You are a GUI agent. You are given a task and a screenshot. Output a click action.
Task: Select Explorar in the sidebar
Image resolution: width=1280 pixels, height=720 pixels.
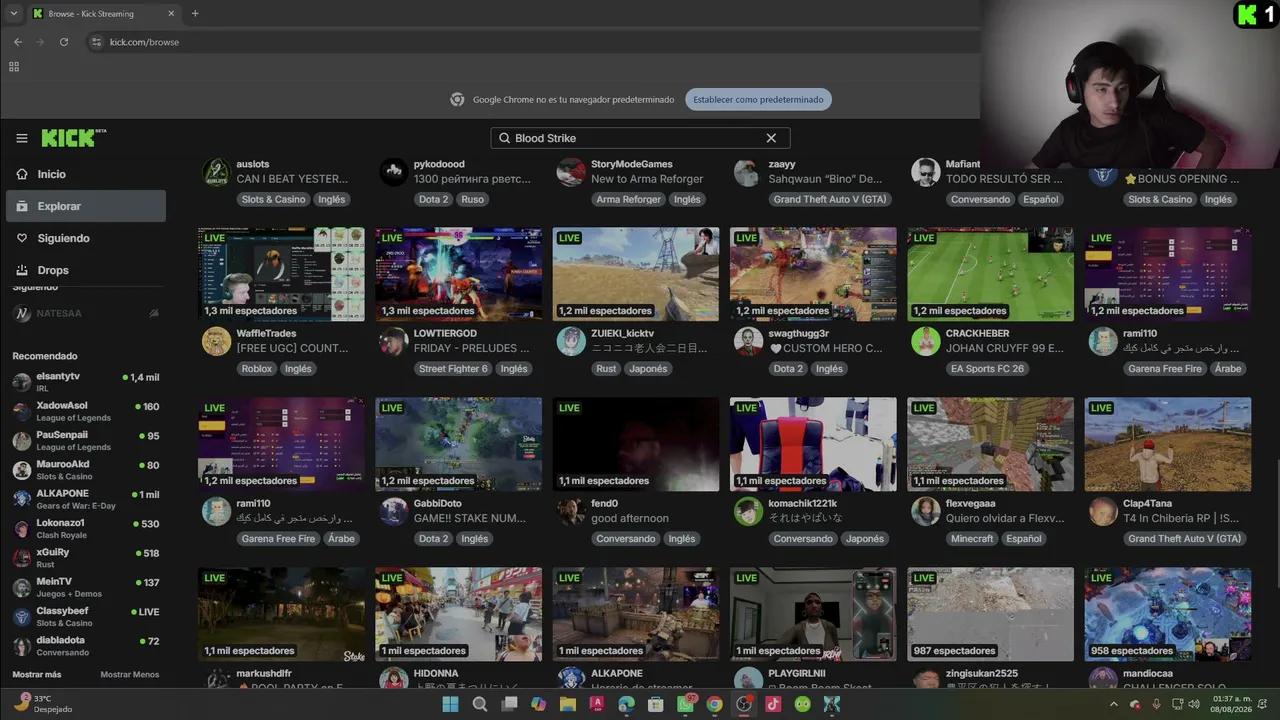coord(86,206)
